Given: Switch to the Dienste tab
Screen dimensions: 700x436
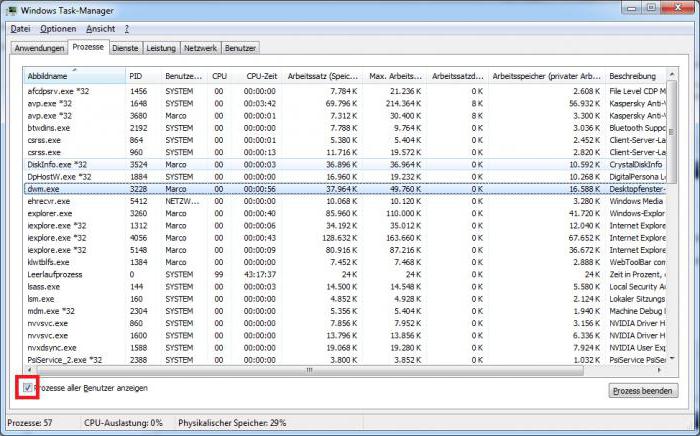Looking at the screenshot, I should (124, 48).
